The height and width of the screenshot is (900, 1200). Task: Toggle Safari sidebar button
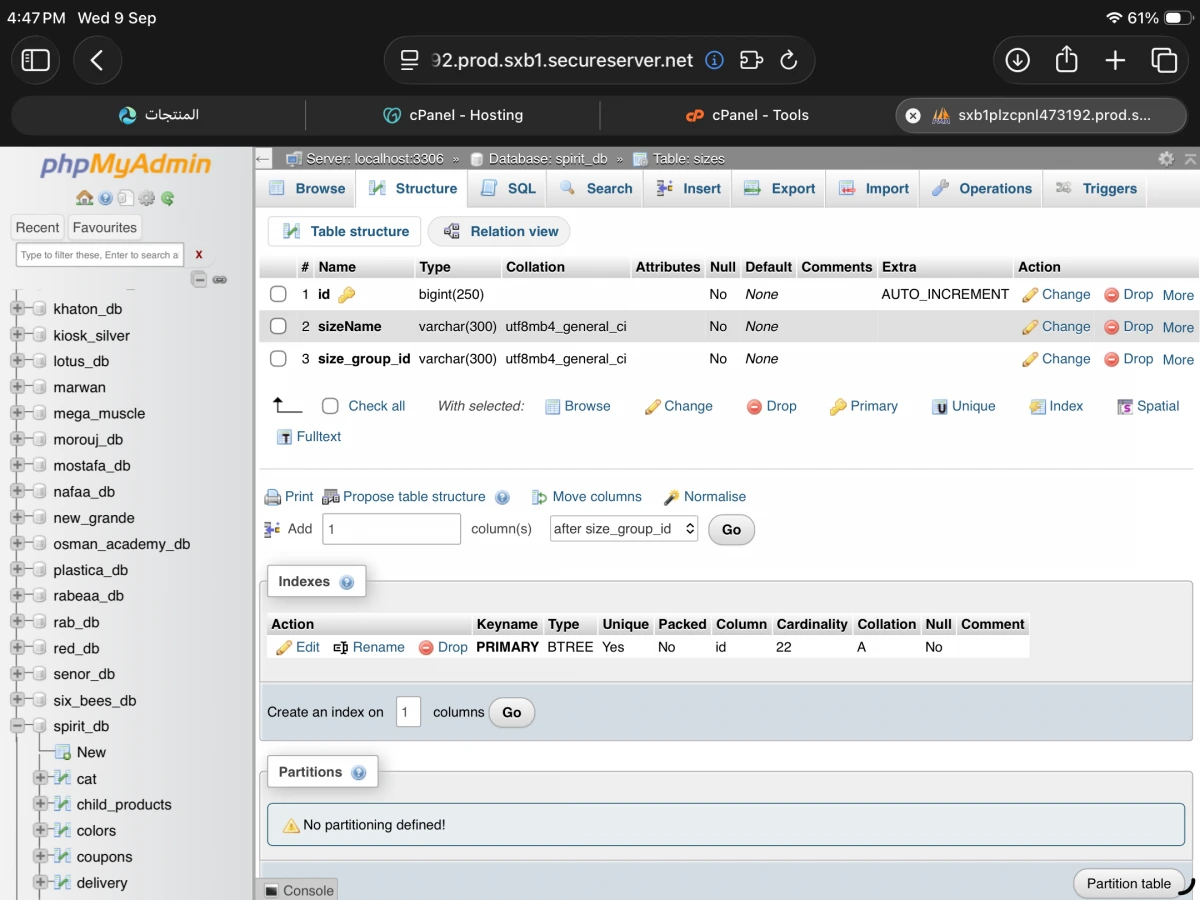coord(36,61)
